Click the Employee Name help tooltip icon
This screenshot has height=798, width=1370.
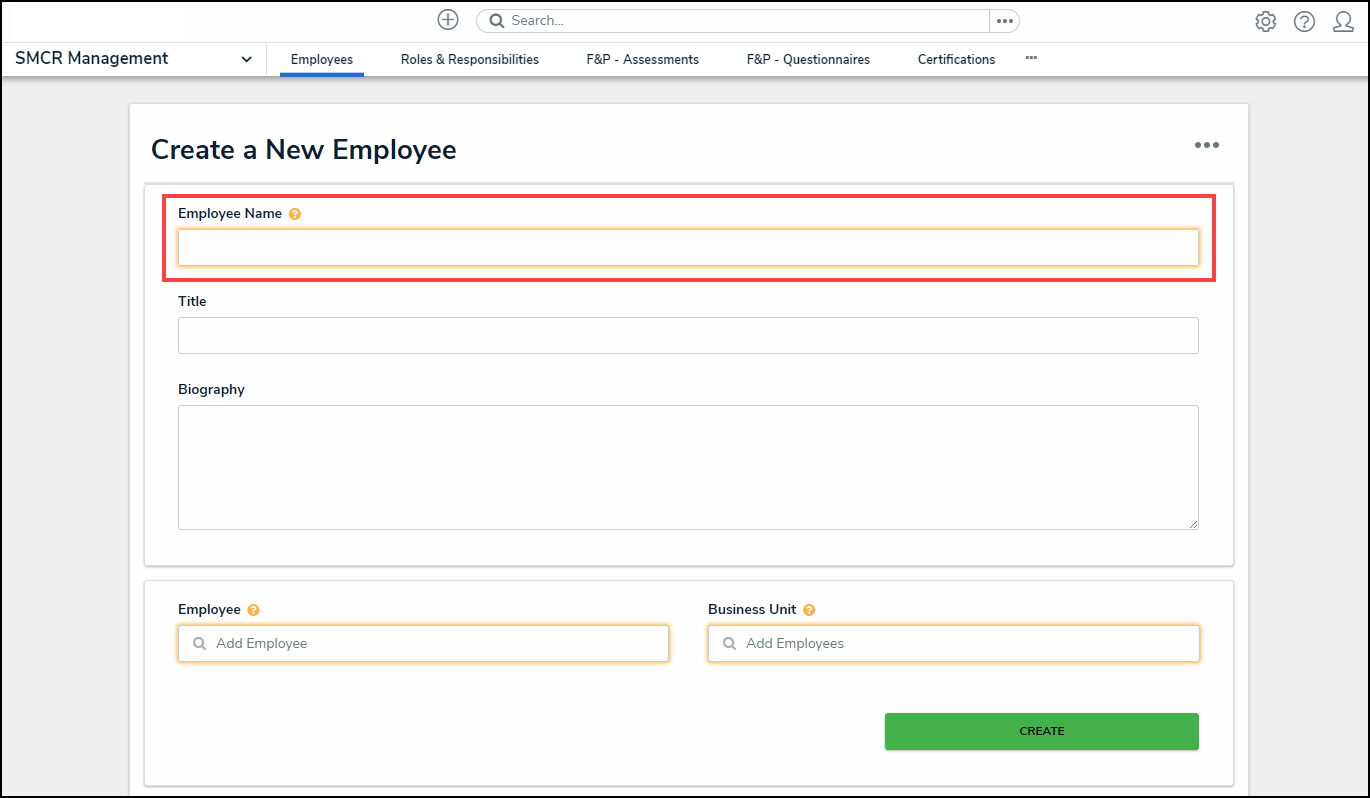click(295, 213)
